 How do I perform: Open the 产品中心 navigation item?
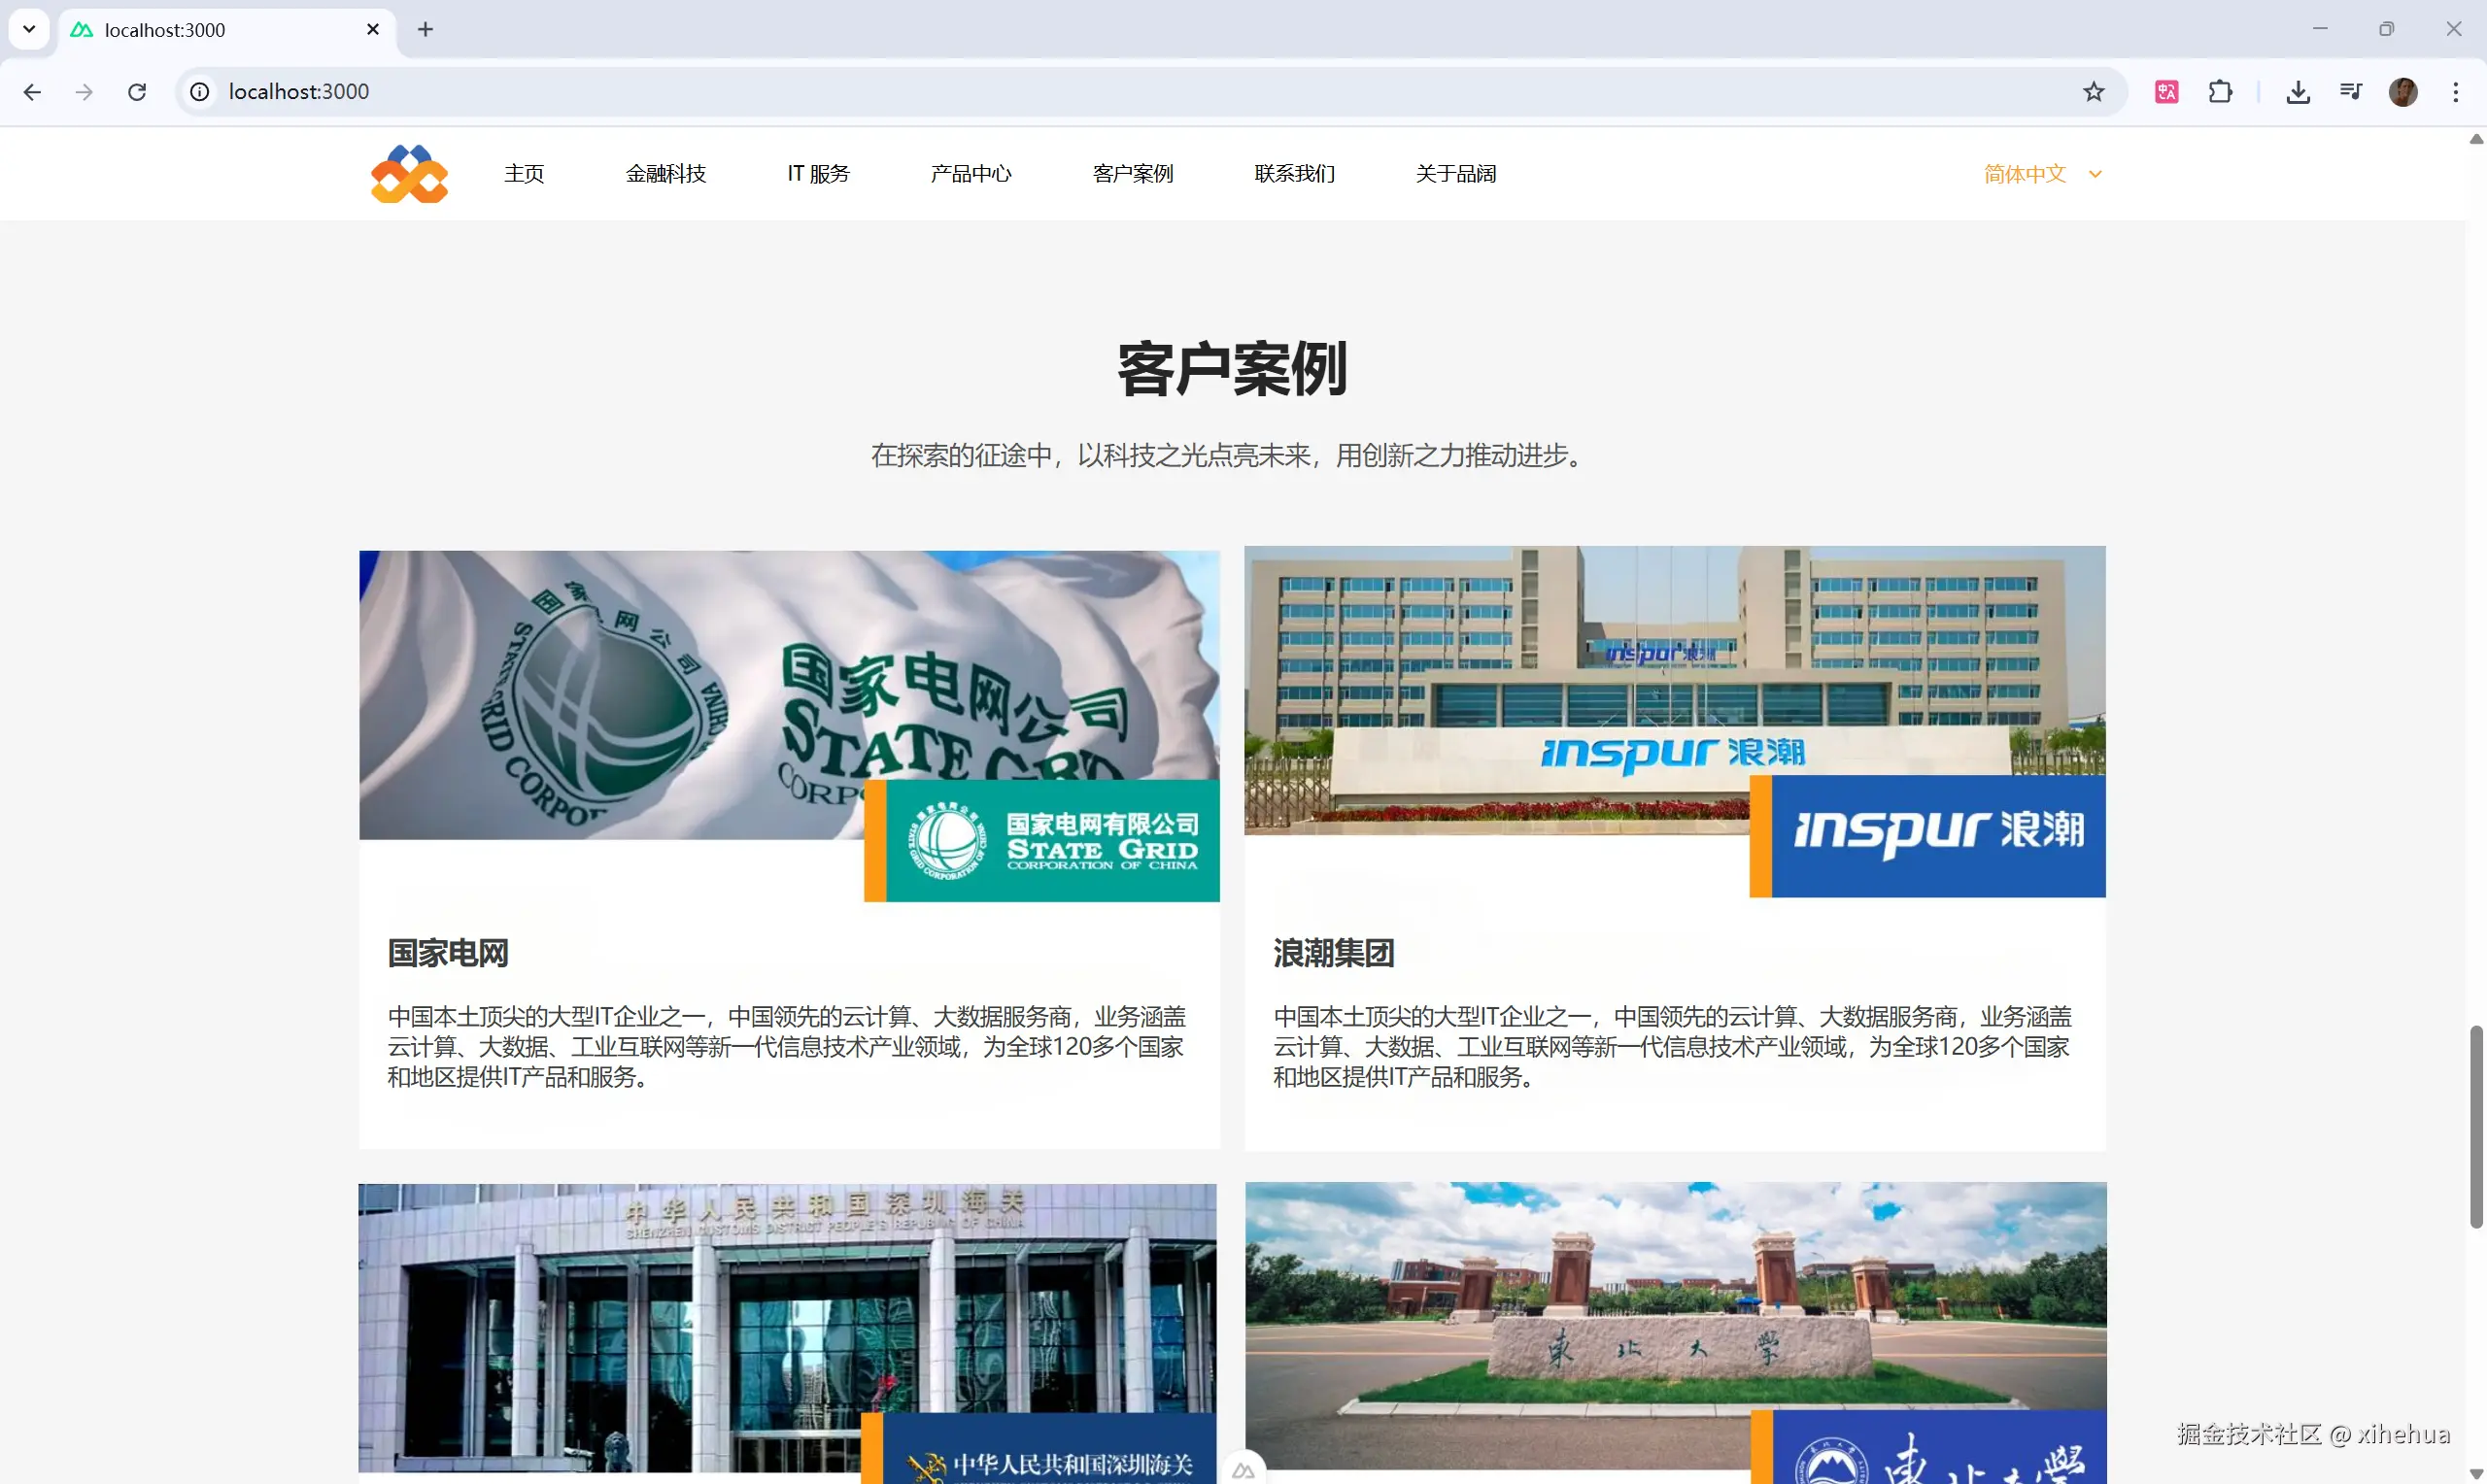point(970,174)
